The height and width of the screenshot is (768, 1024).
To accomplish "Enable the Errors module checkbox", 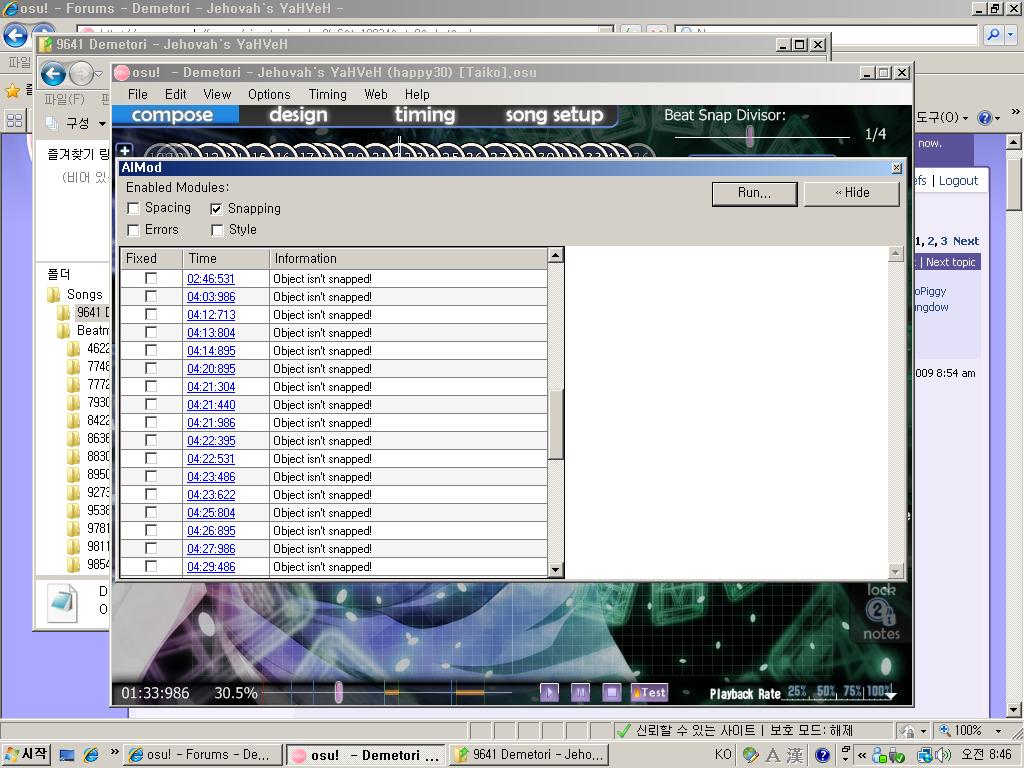I will pyautogui.click(x=133, y=230).
